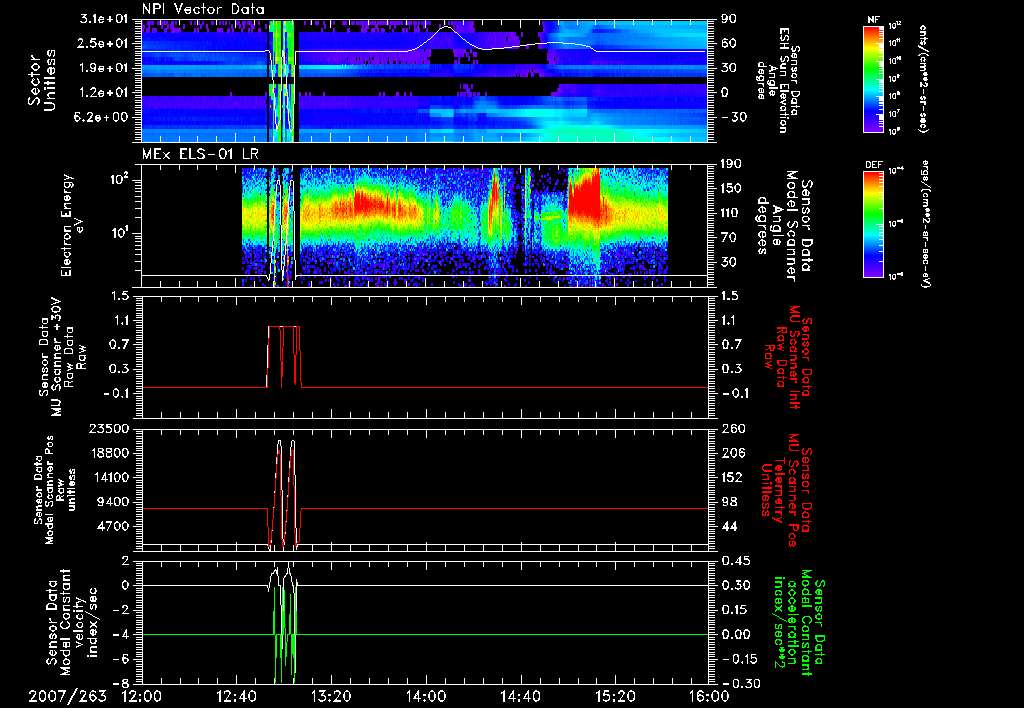Click the '-8' velocity tick value

pos(121,683)
